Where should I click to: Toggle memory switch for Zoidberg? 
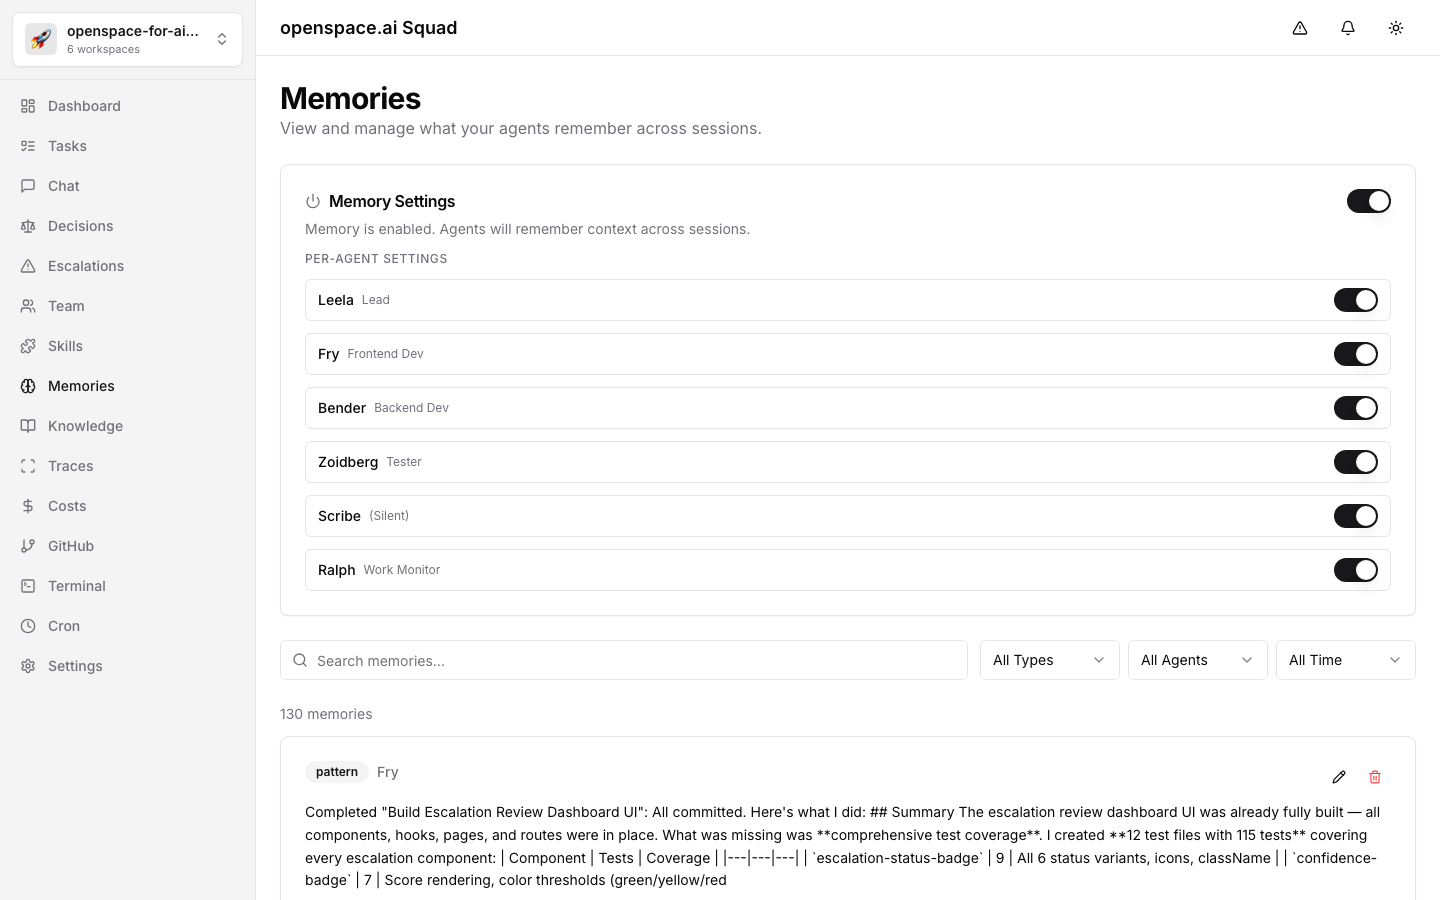pos(1355,462)
